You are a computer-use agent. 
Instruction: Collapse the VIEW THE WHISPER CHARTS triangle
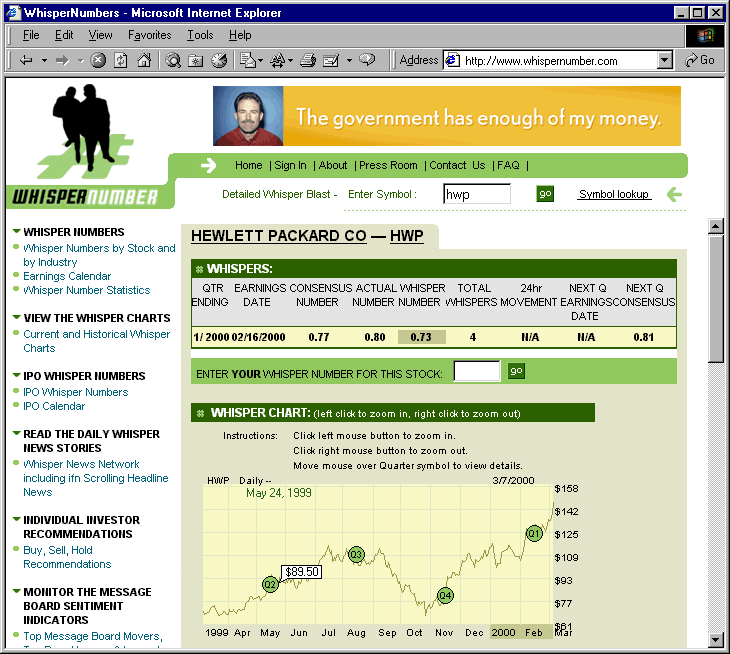pyautogui.click(x=16, y=317)
